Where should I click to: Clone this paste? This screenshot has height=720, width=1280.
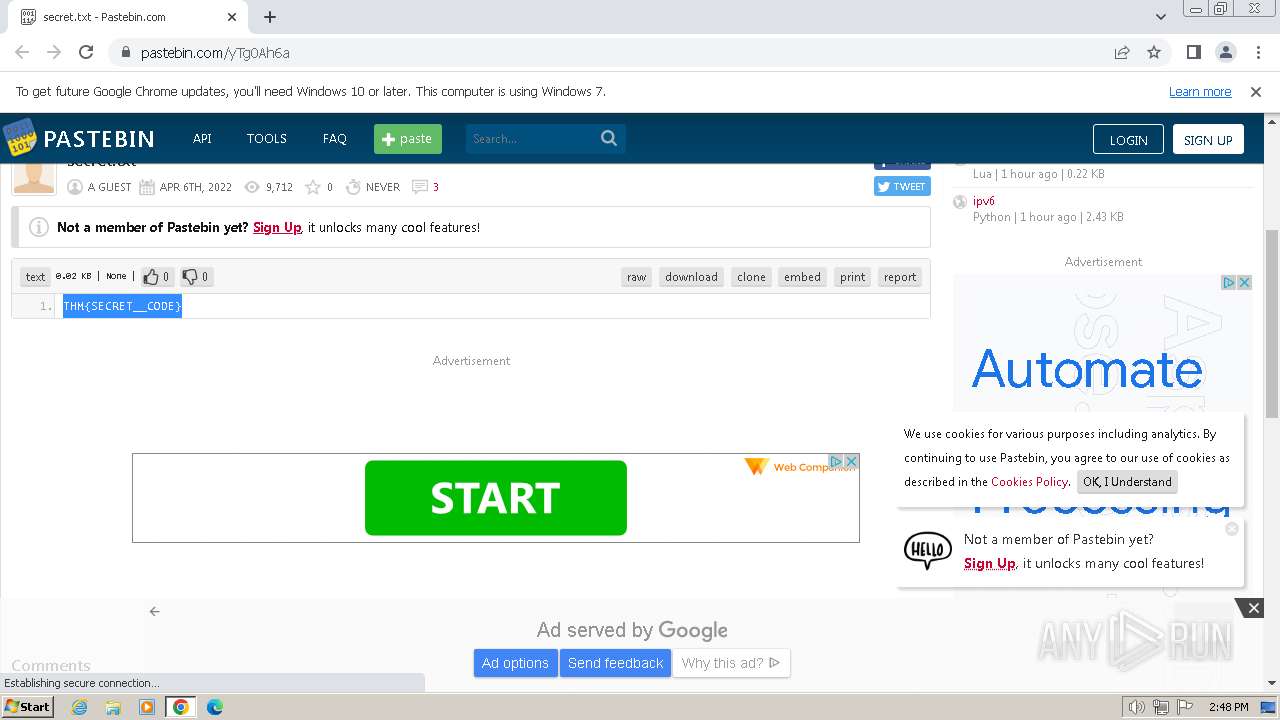(751, 277)
